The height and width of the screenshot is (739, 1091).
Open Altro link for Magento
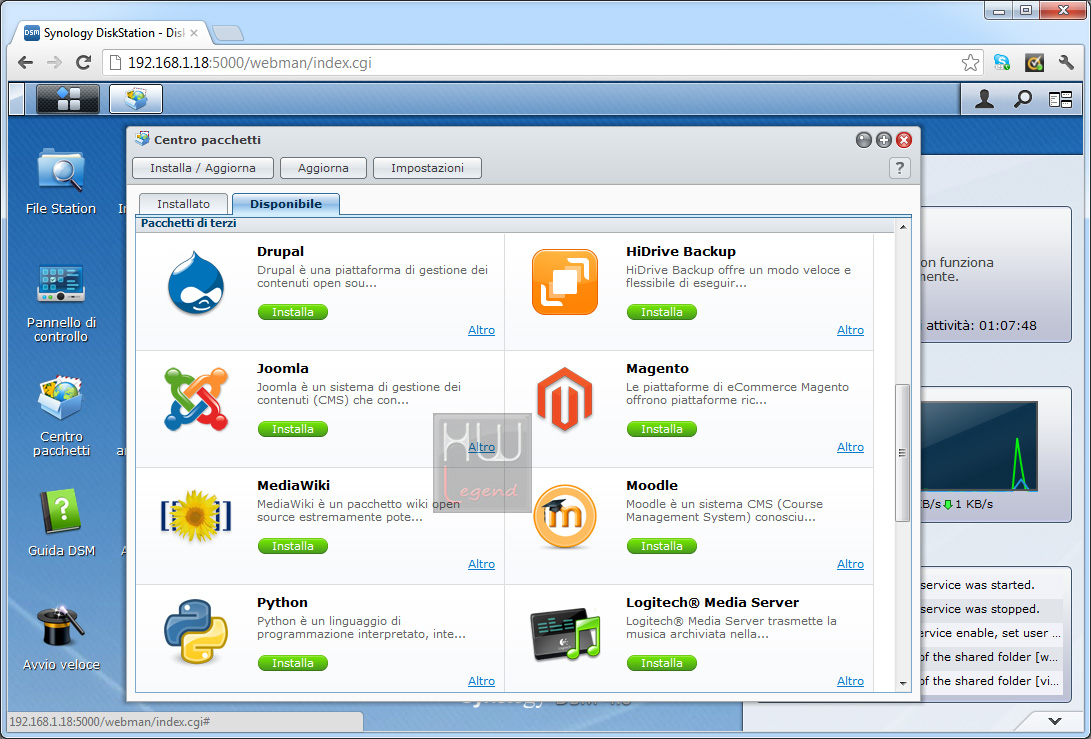pyautogui.click(x=850, y=447)
